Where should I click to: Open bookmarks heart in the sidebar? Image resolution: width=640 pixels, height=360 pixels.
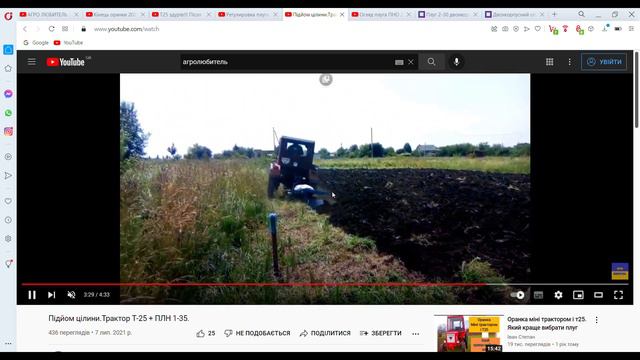(8, 201)
